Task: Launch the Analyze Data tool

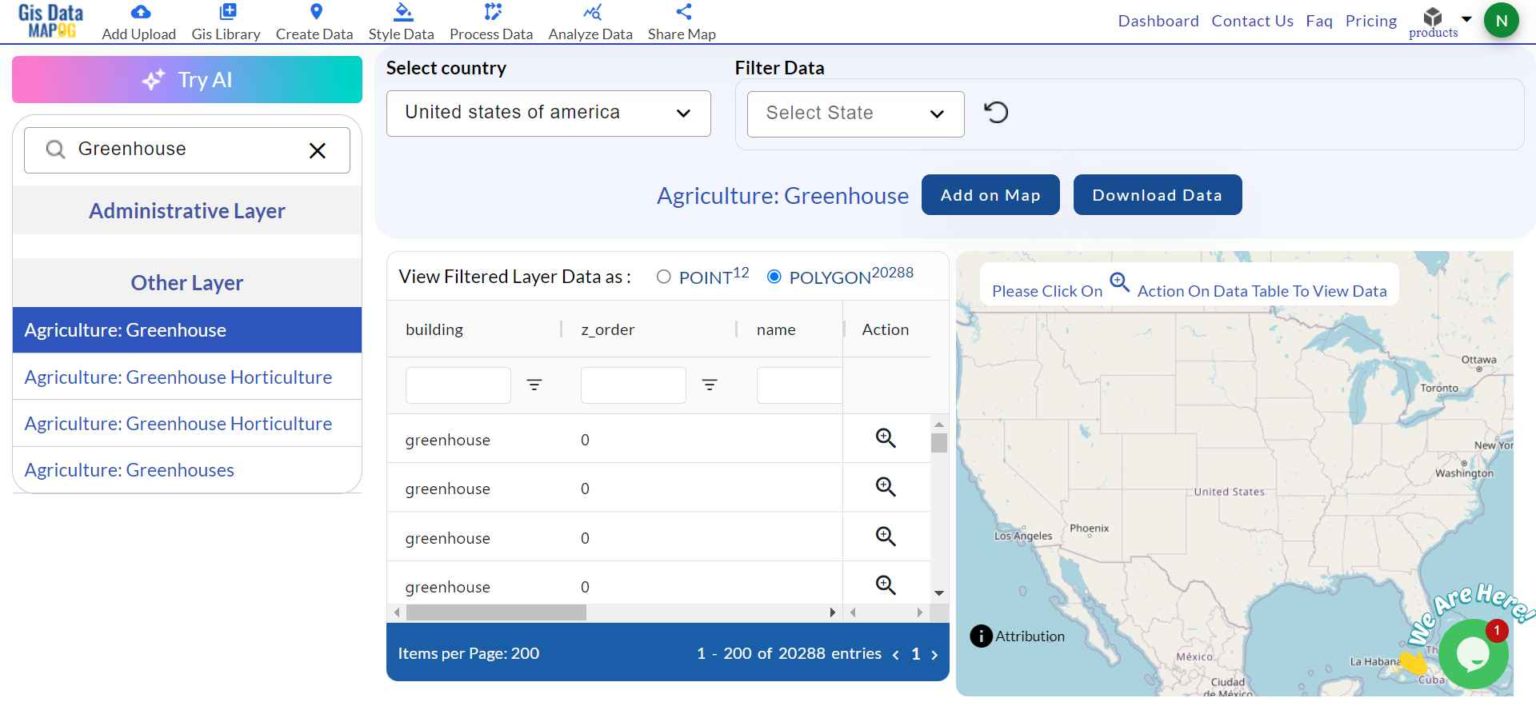Action: 589,20
